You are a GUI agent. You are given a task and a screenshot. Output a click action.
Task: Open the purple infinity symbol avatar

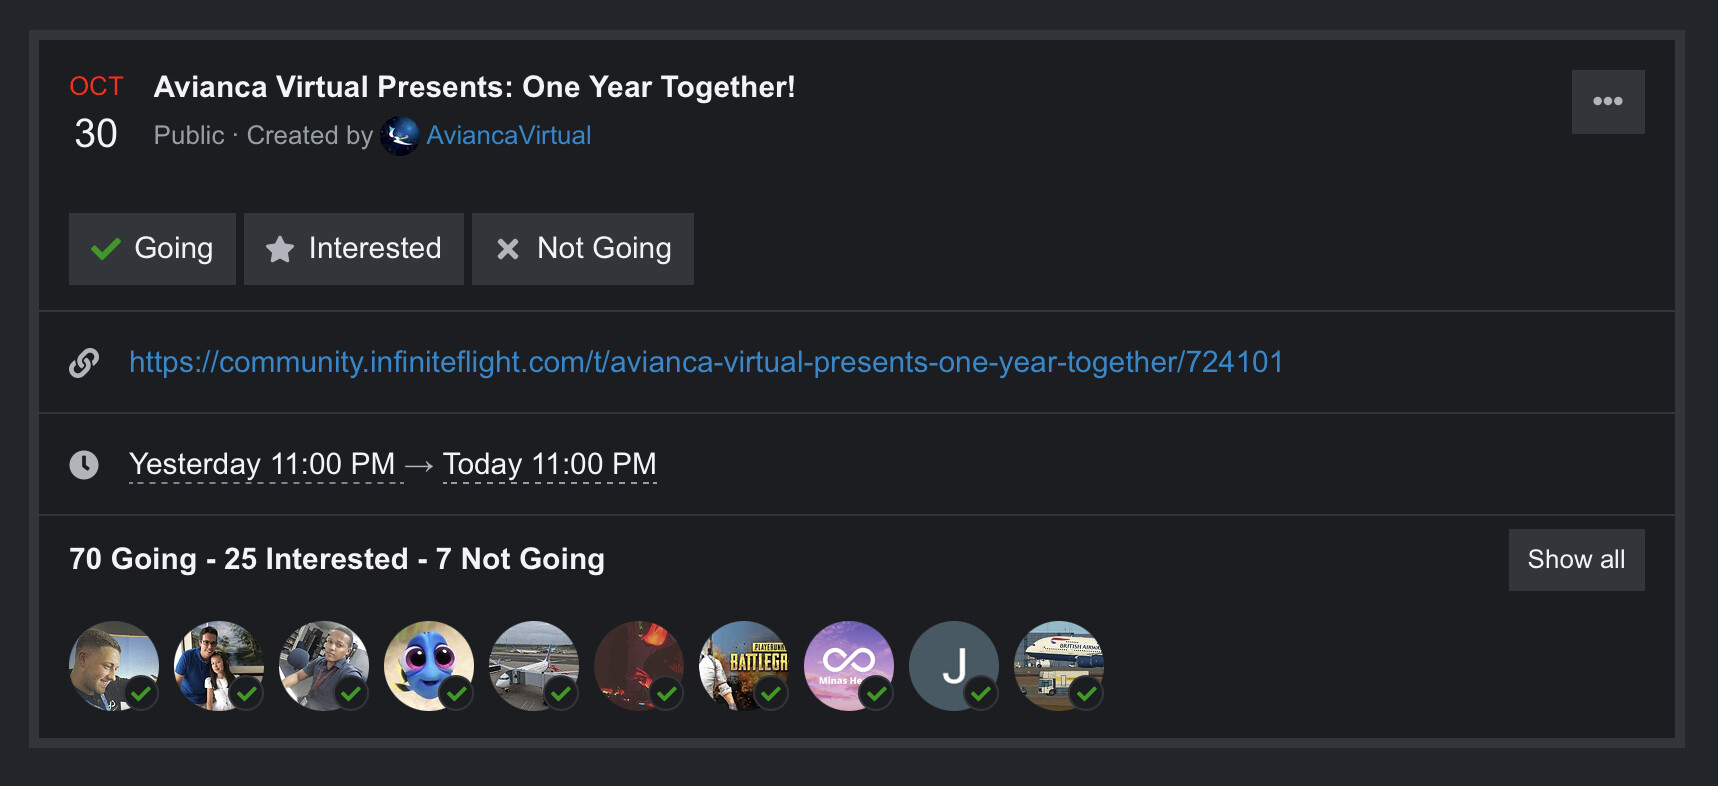coord(848,666)
